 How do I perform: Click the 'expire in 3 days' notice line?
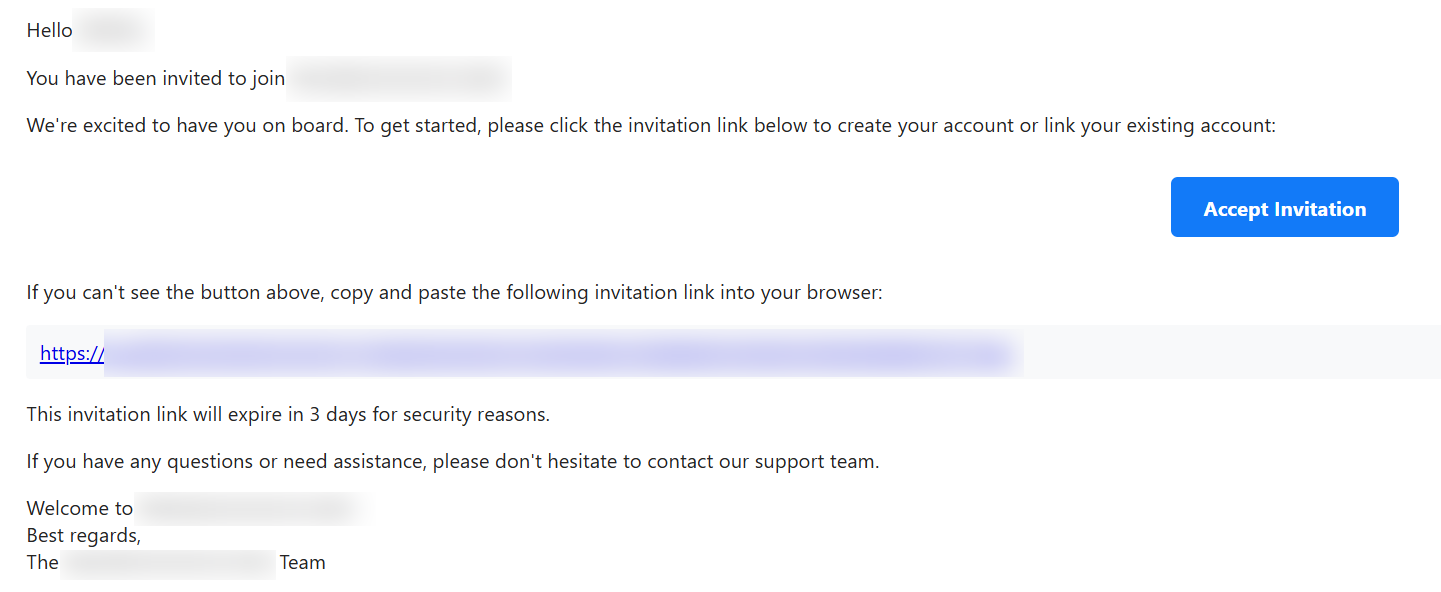point(288,414)
